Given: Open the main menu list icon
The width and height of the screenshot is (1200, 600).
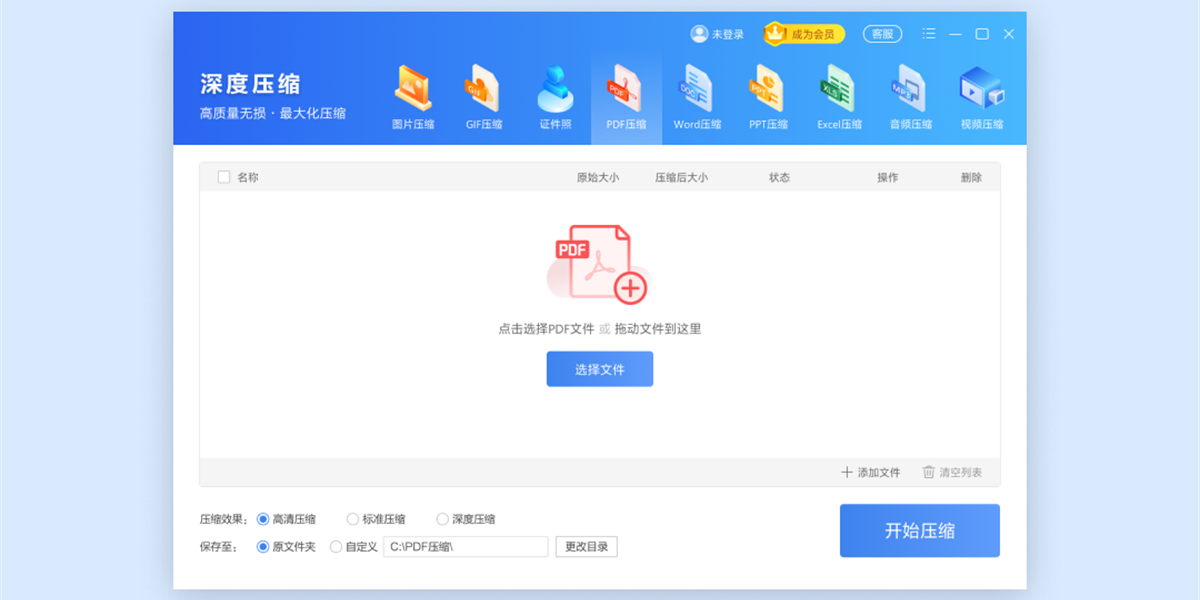Looking at the screenshot, I should [x=929, y=34].
